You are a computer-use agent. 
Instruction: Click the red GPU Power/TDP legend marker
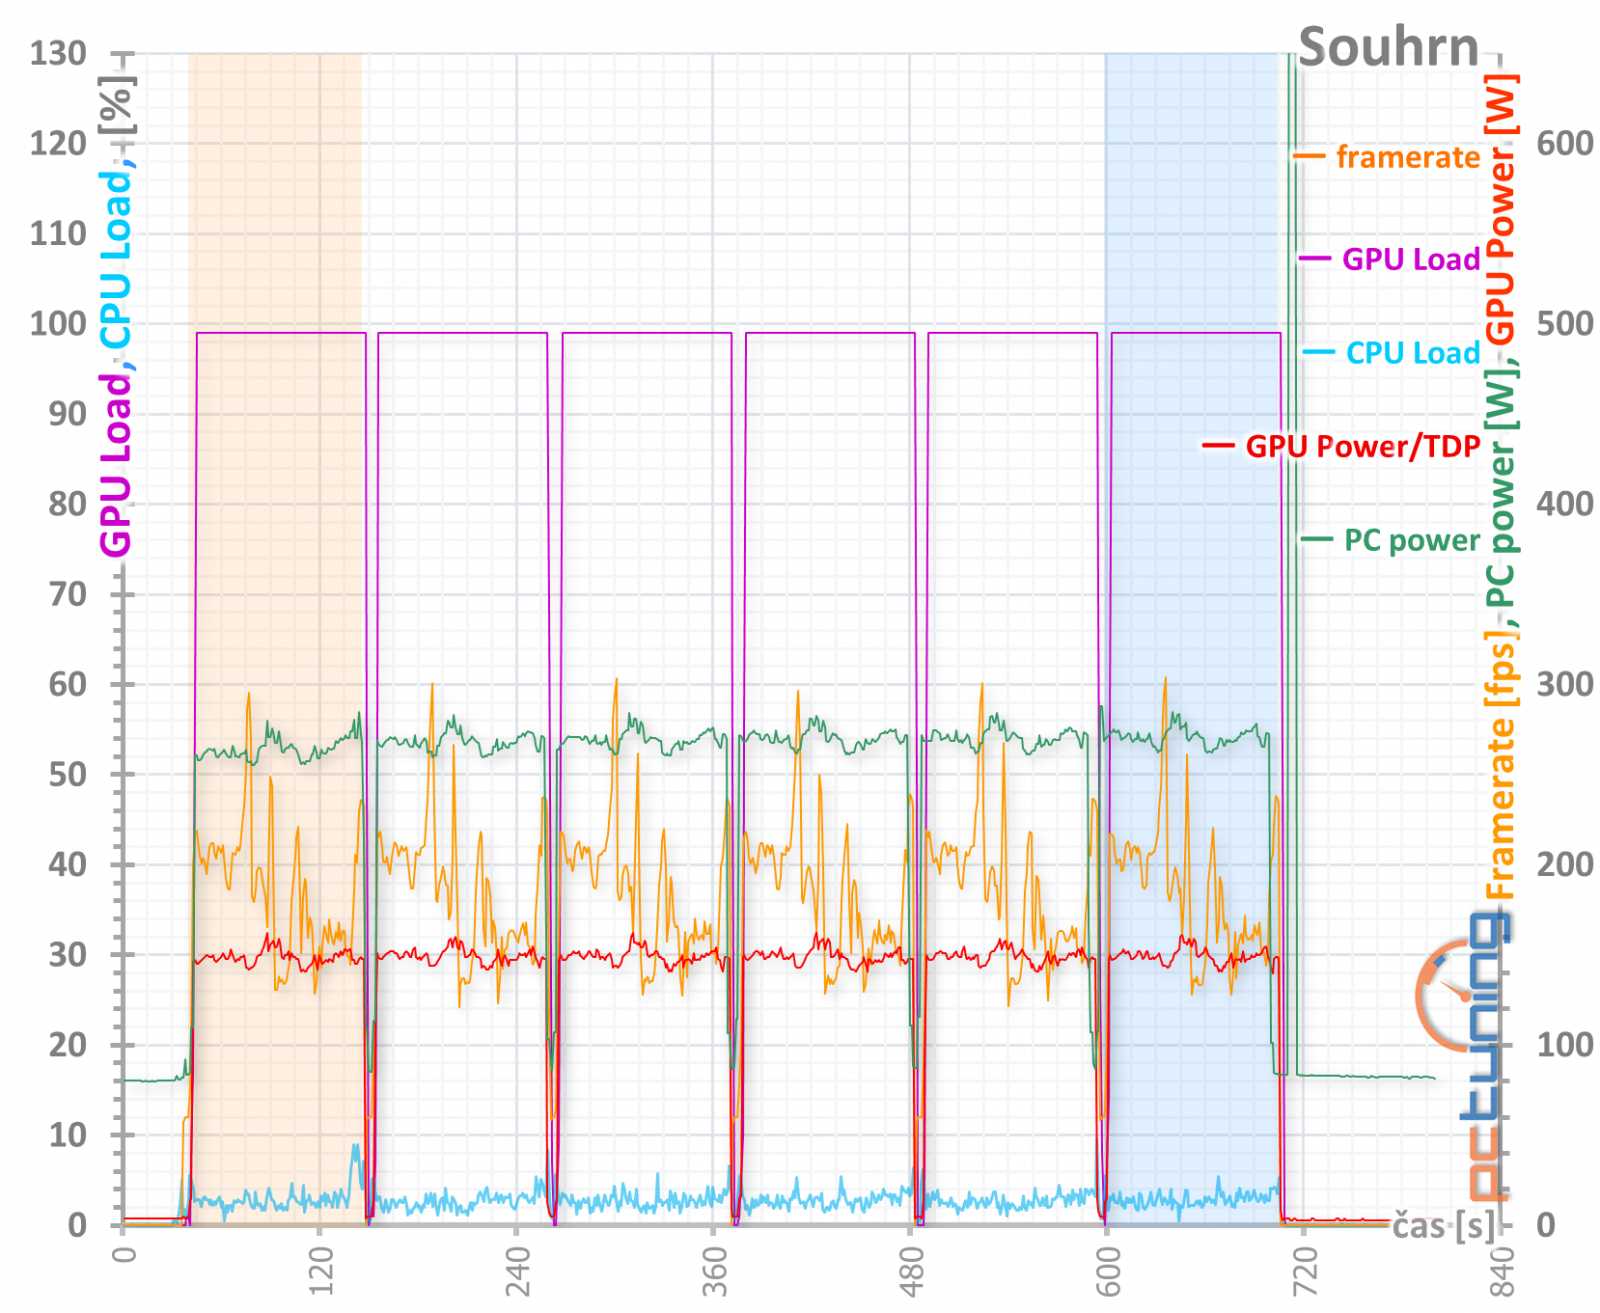(1217, 446)
